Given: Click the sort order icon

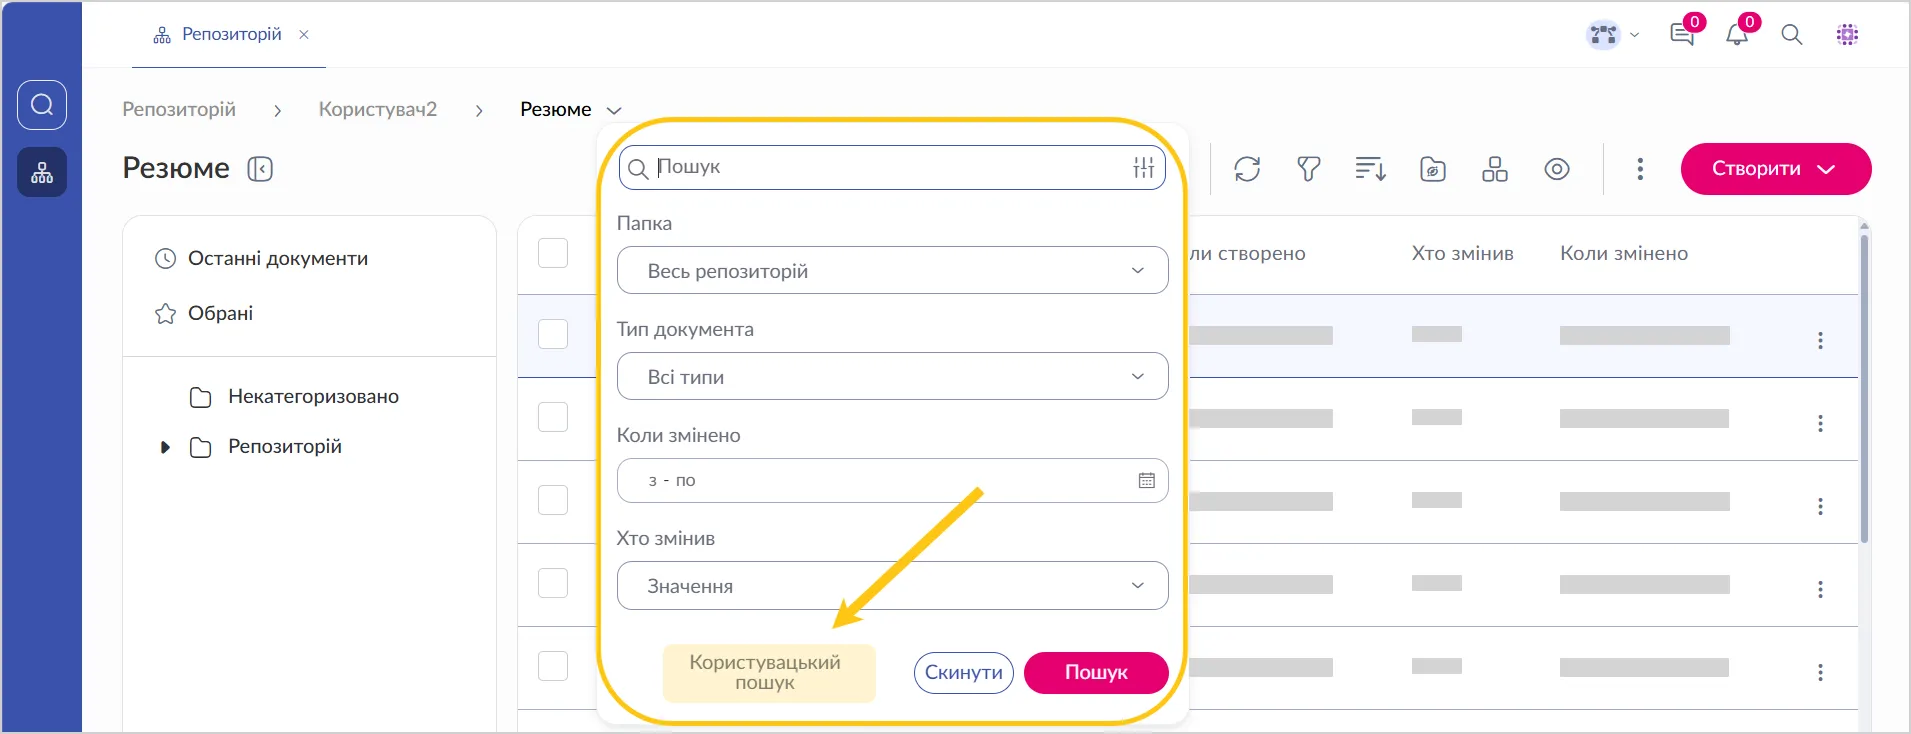Looking at the screenshot, I should click(x=1370, y=169).
